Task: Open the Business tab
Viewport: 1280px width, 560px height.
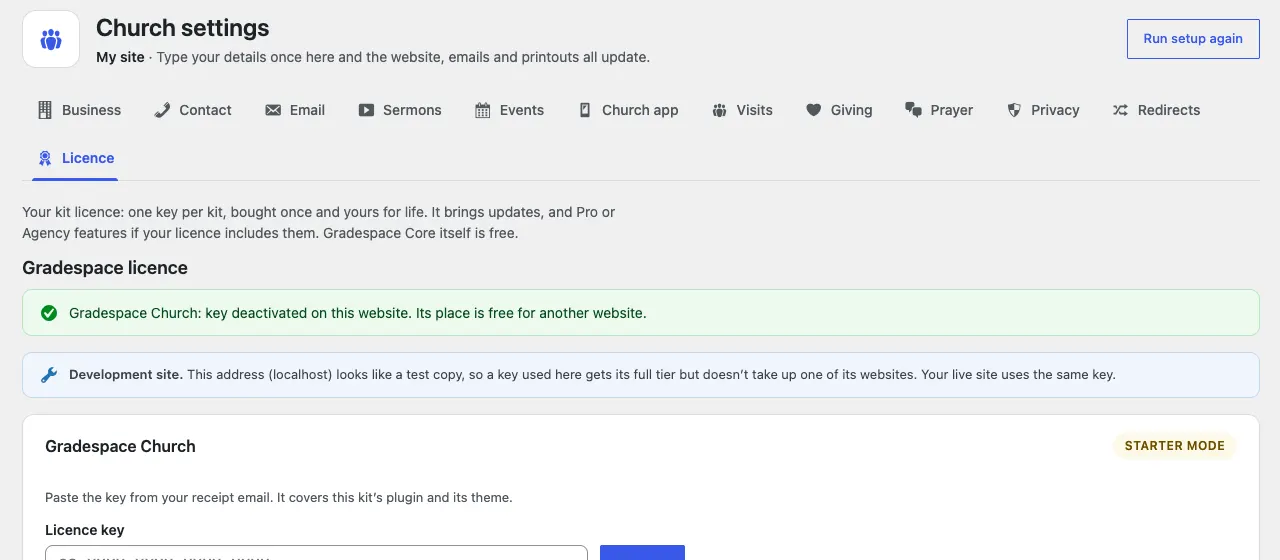Action: (79, 110)
